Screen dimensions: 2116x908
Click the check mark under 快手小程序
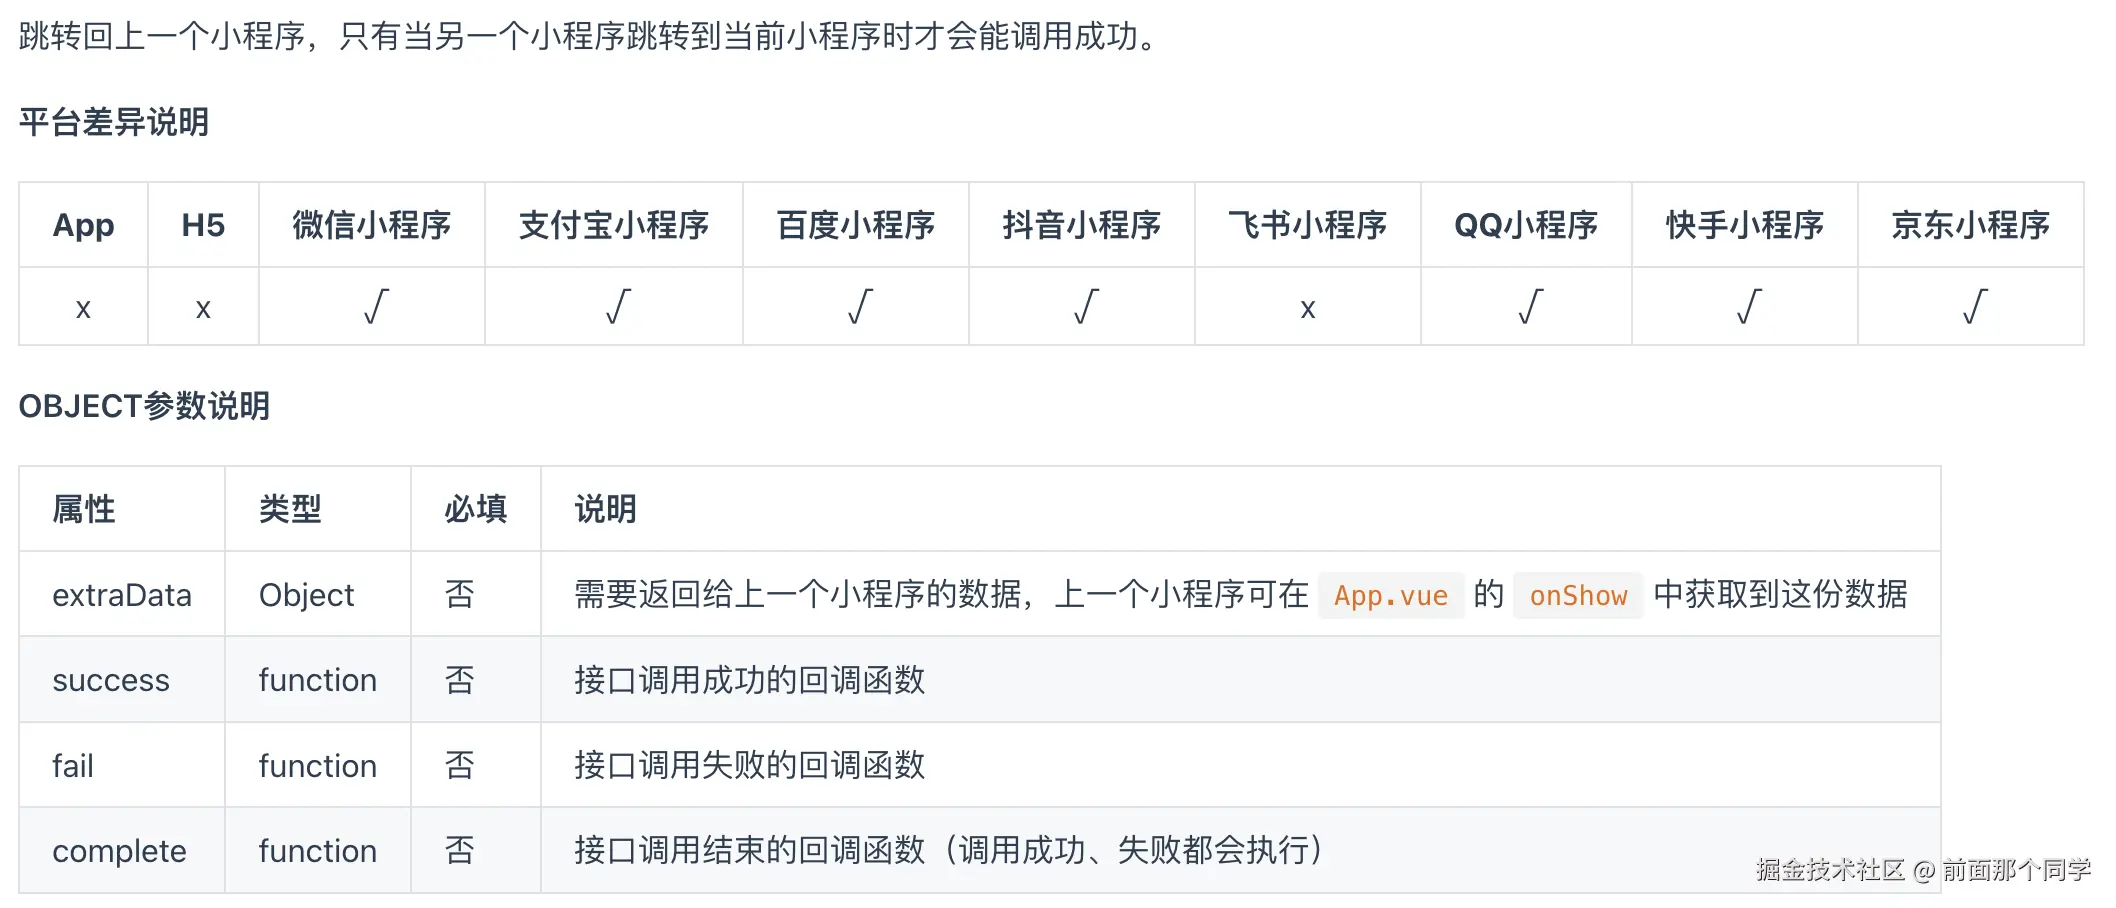(1747, 307)
